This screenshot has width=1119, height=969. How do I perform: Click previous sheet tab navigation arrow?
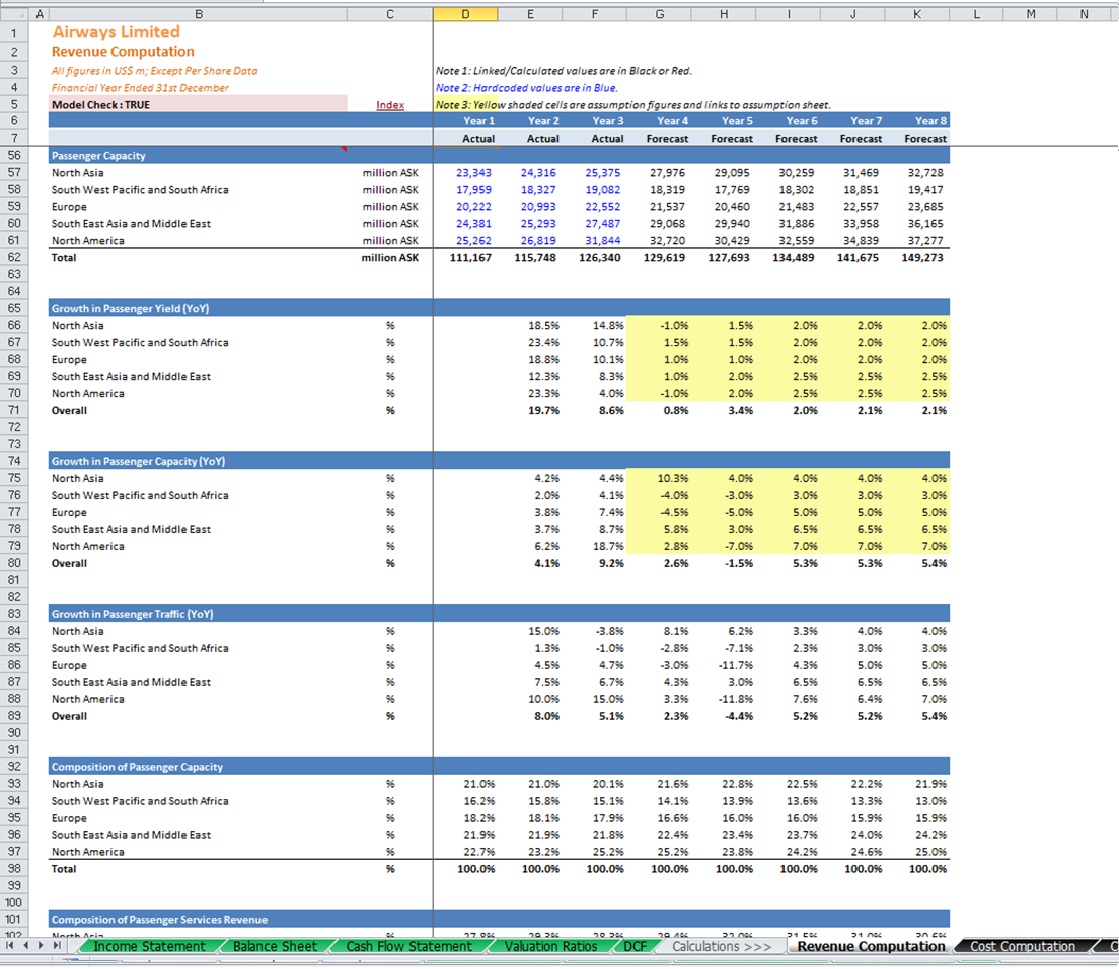26,945
